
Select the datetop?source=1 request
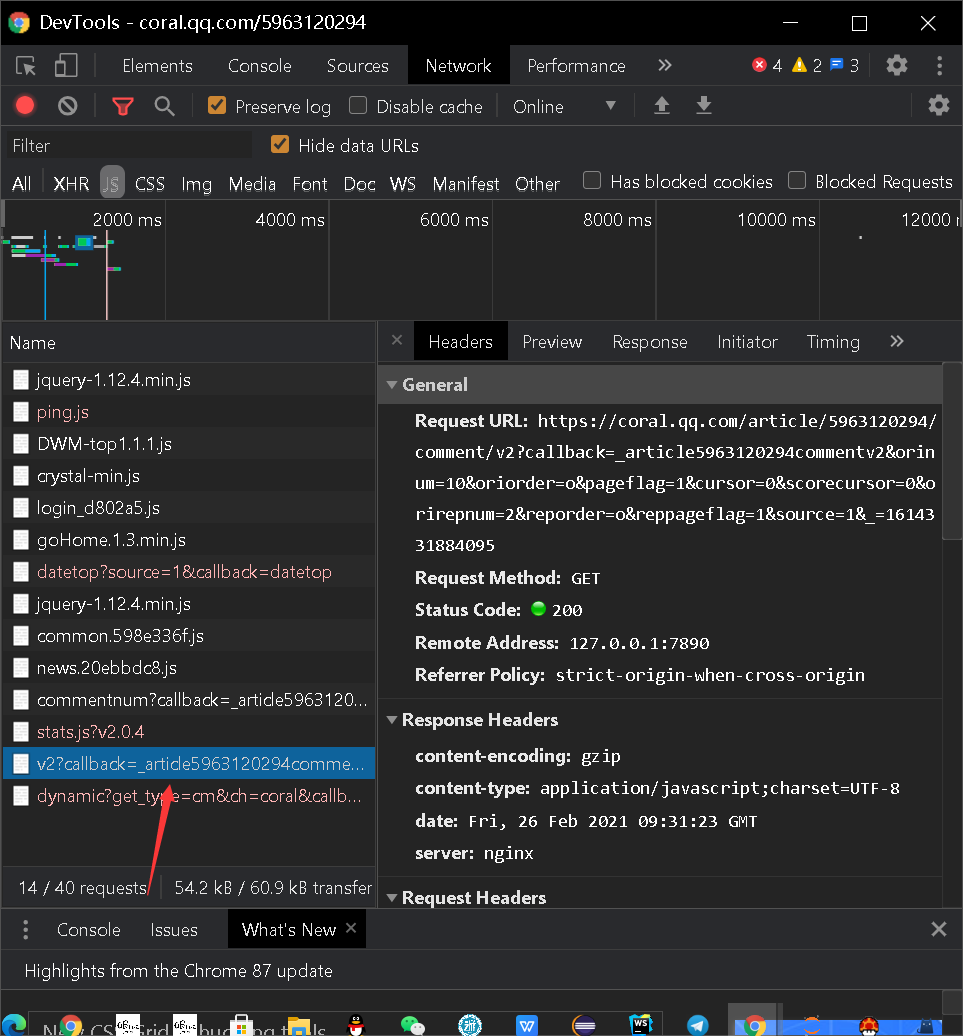[x=189, y=572]
